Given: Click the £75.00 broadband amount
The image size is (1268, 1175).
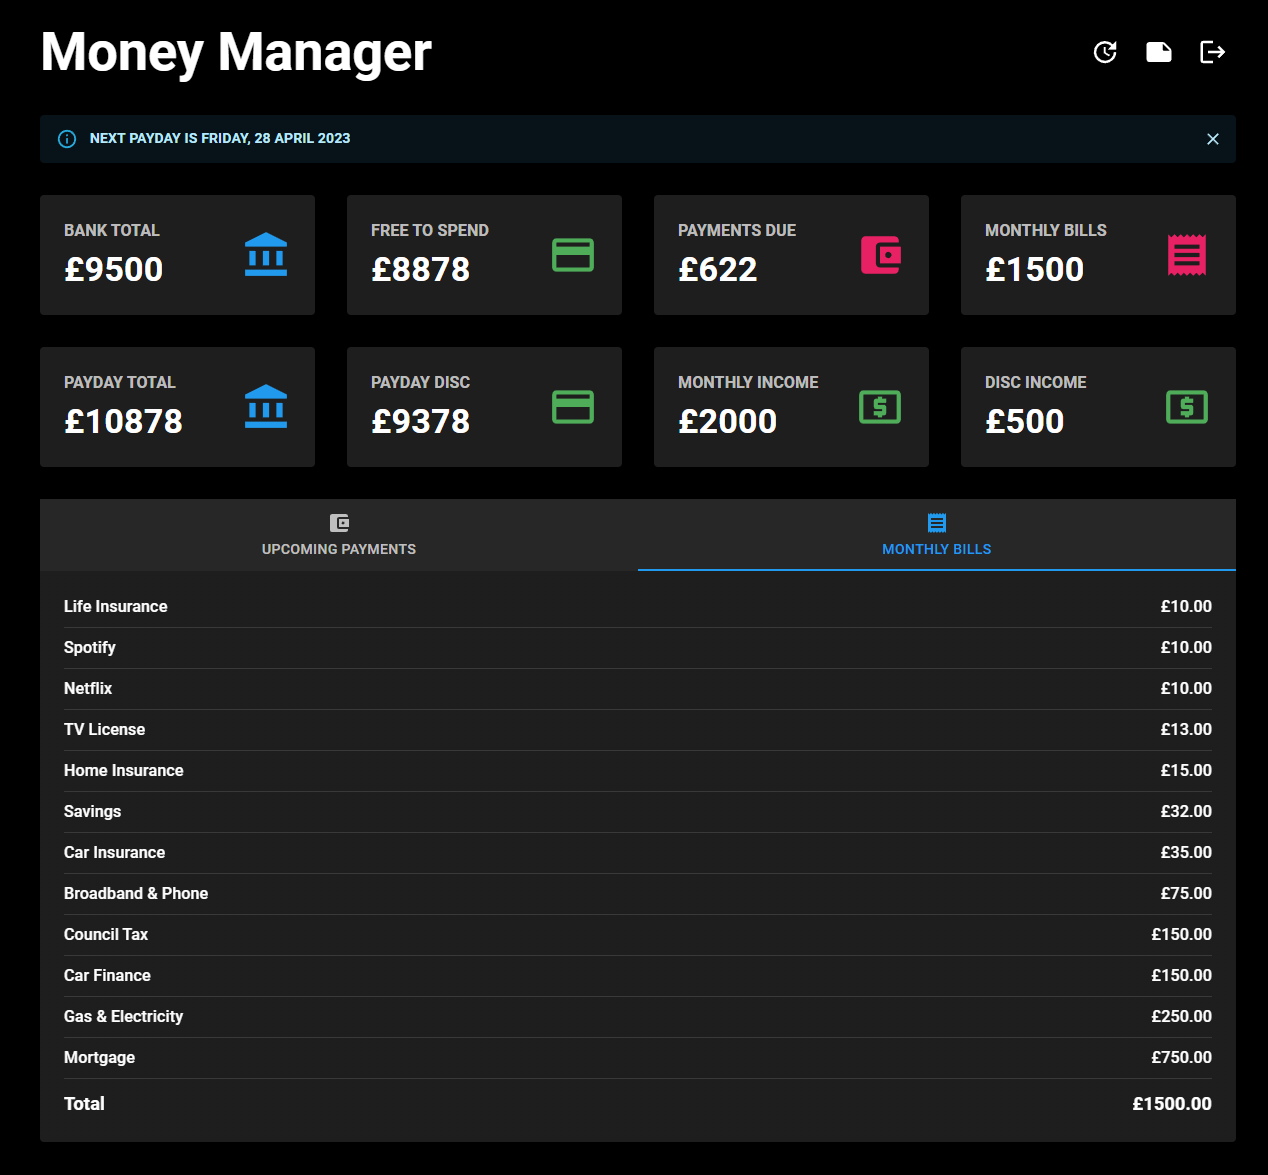Looking at the screenshot, I should pos(1186,894).
